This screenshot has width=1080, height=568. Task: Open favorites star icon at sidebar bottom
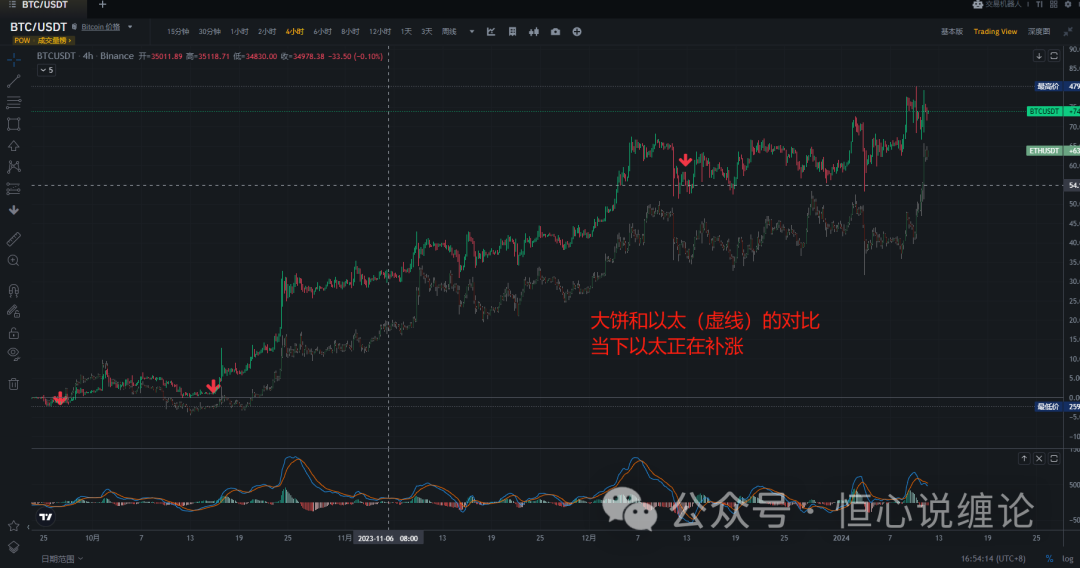13,526
